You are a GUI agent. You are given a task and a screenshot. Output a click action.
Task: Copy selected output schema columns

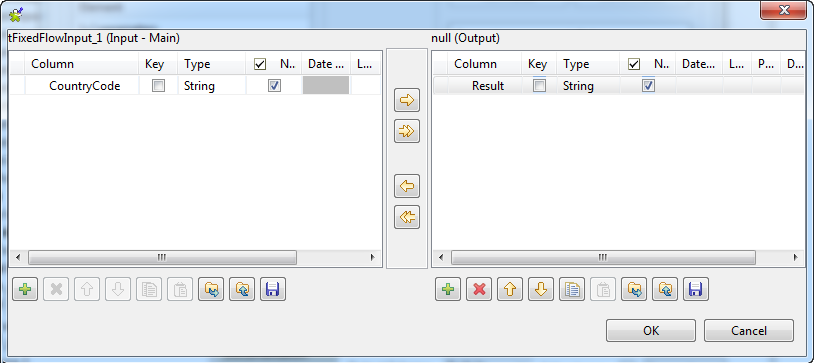coord(572,289)
